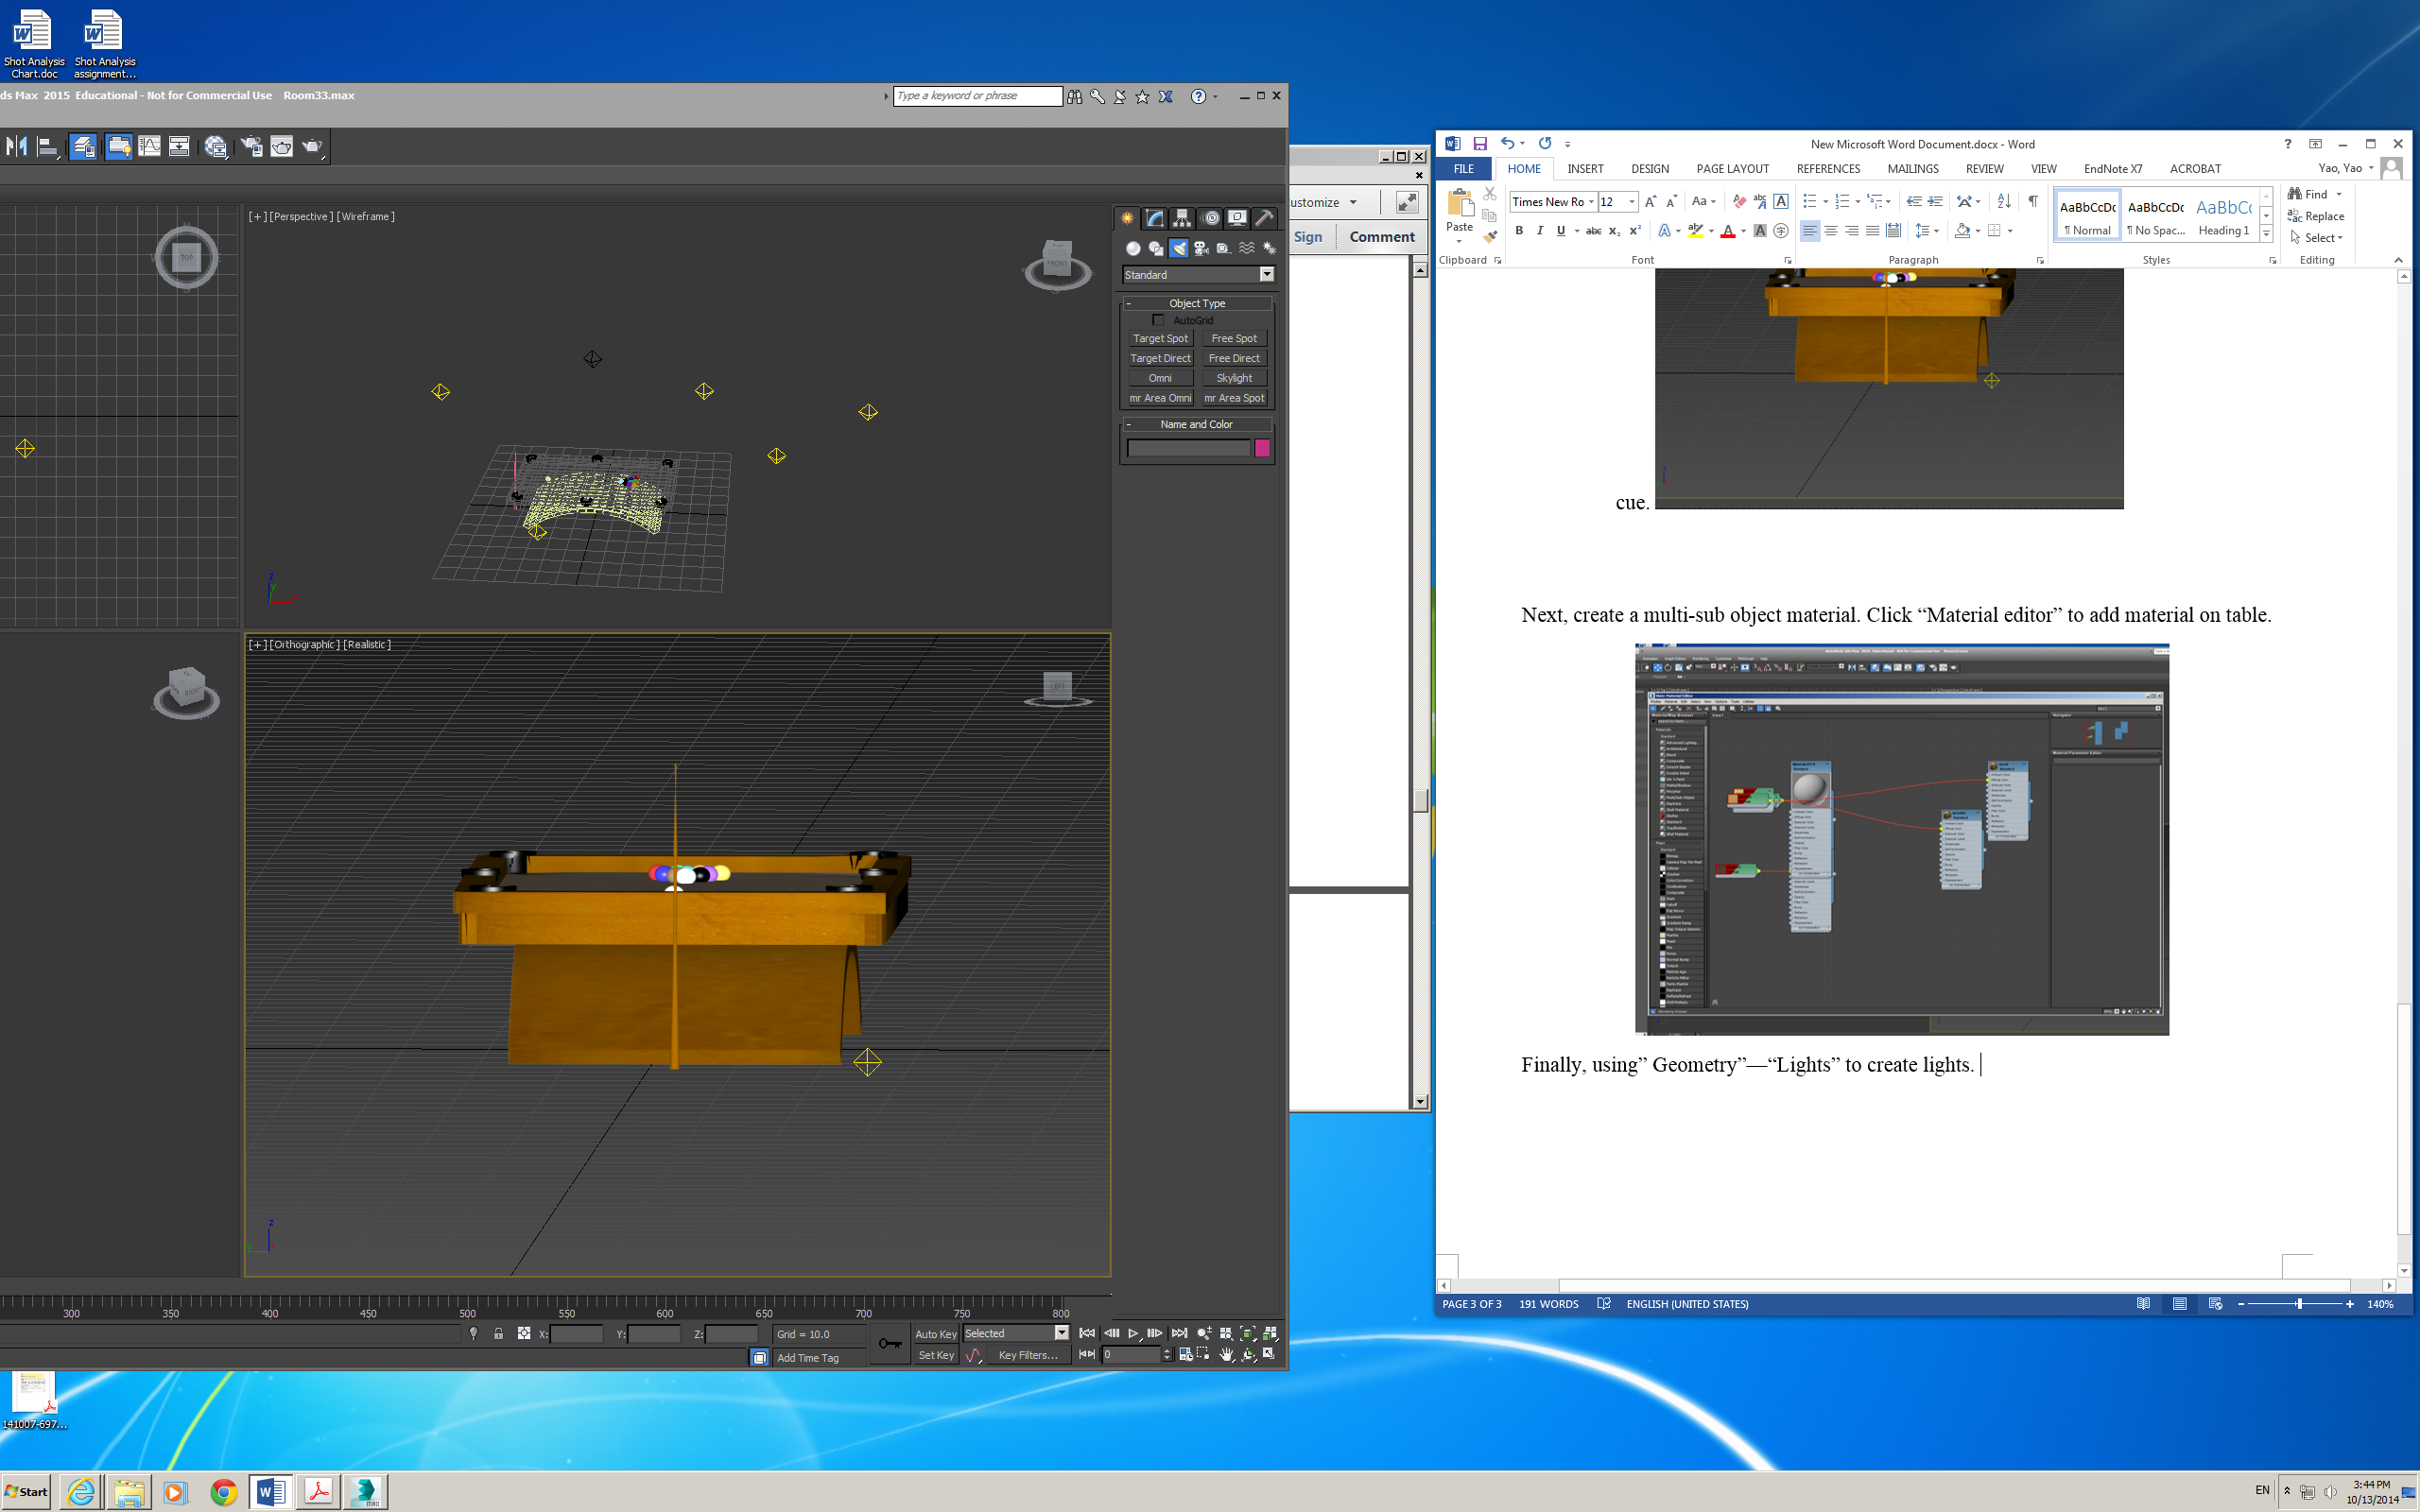Collapse the Name and Color rollout

(x=1197, y=424)
